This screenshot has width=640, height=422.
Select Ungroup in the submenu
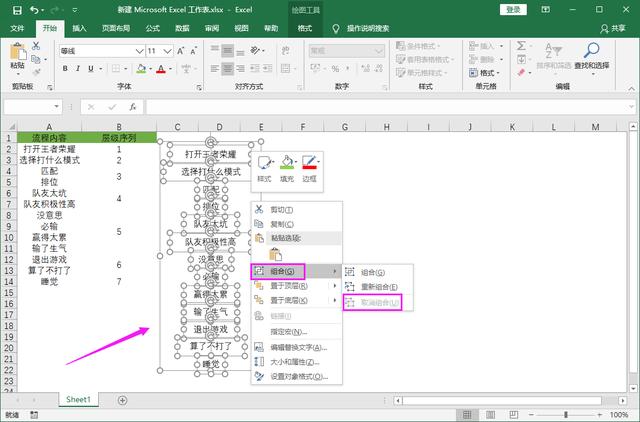click(378, 303)
